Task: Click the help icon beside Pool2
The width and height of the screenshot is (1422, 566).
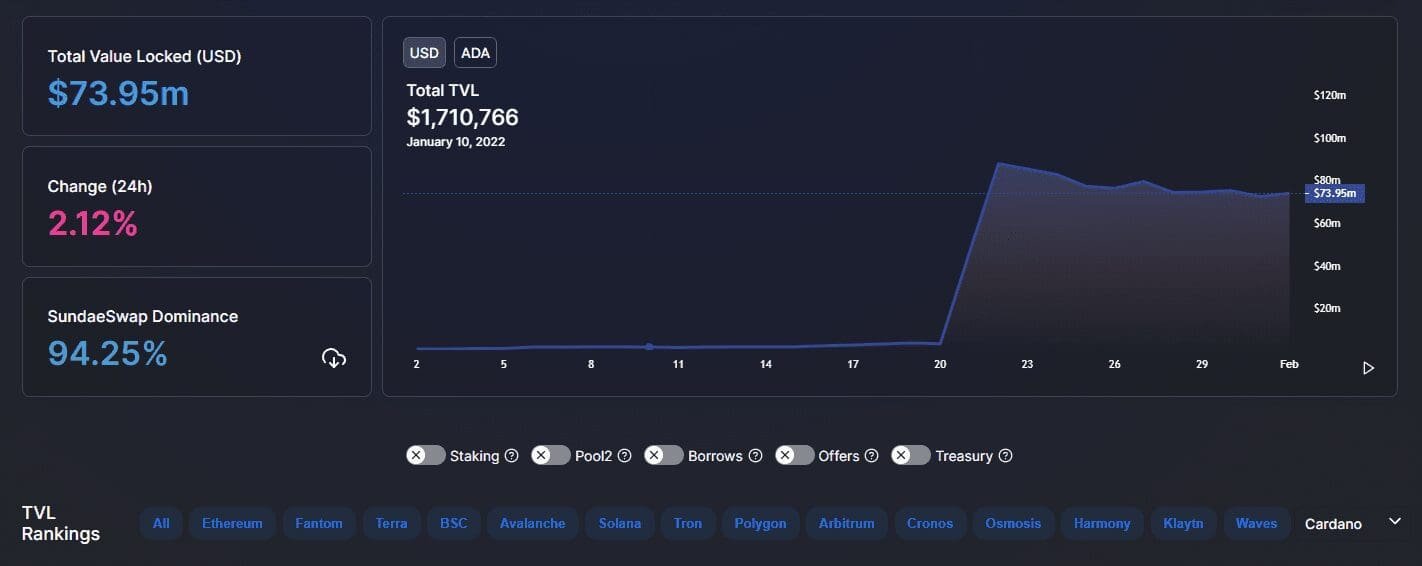Action: (x=624, y=456)
